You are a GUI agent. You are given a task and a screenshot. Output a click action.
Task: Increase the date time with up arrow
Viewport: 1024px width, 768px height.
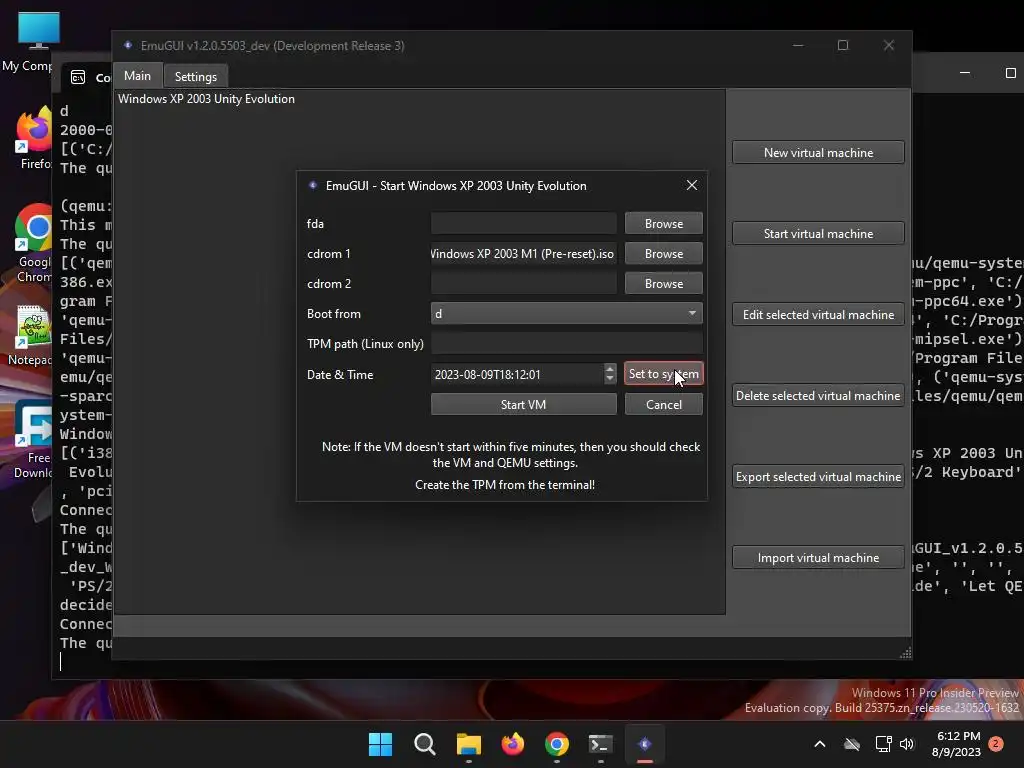[x=610, y=369]
